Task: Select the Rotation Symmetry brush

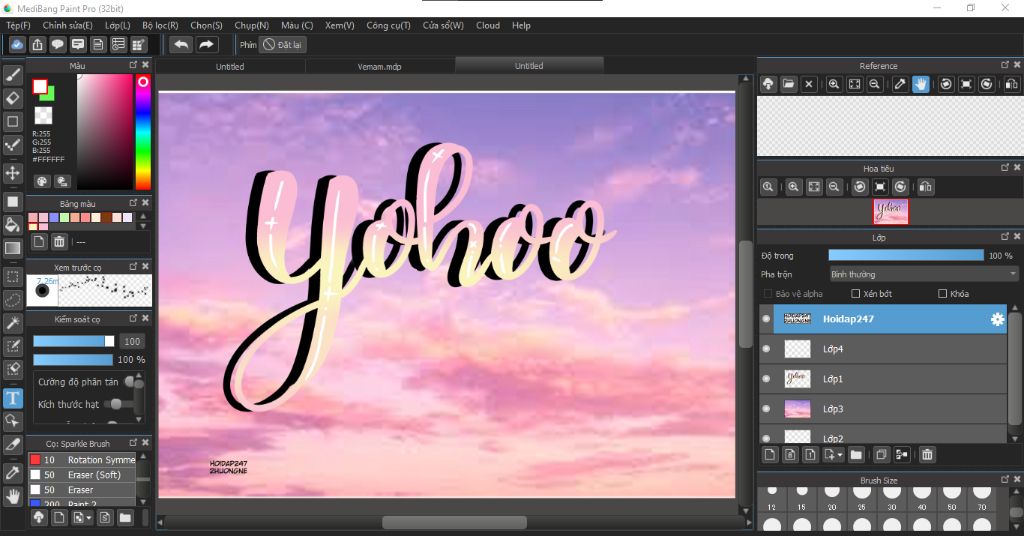Action: 82,460
